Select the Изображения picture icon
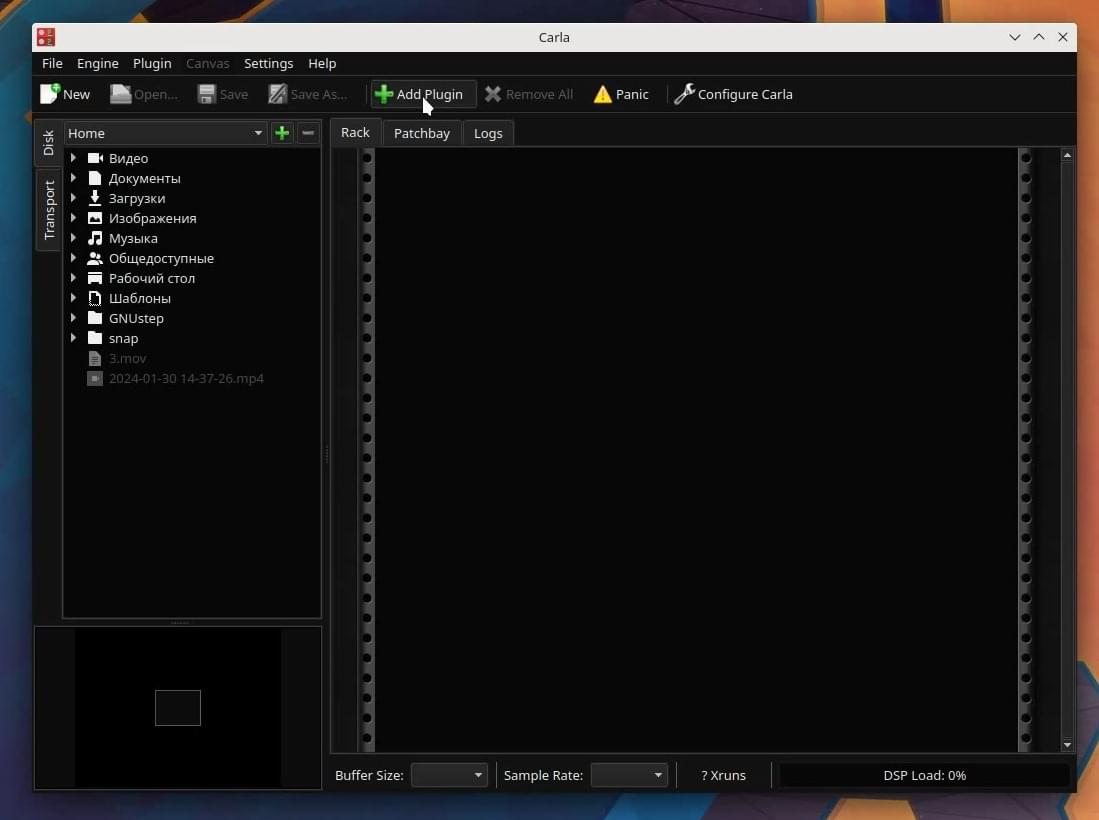Viewport: 1099px width, 820px height. click(95, 218)
